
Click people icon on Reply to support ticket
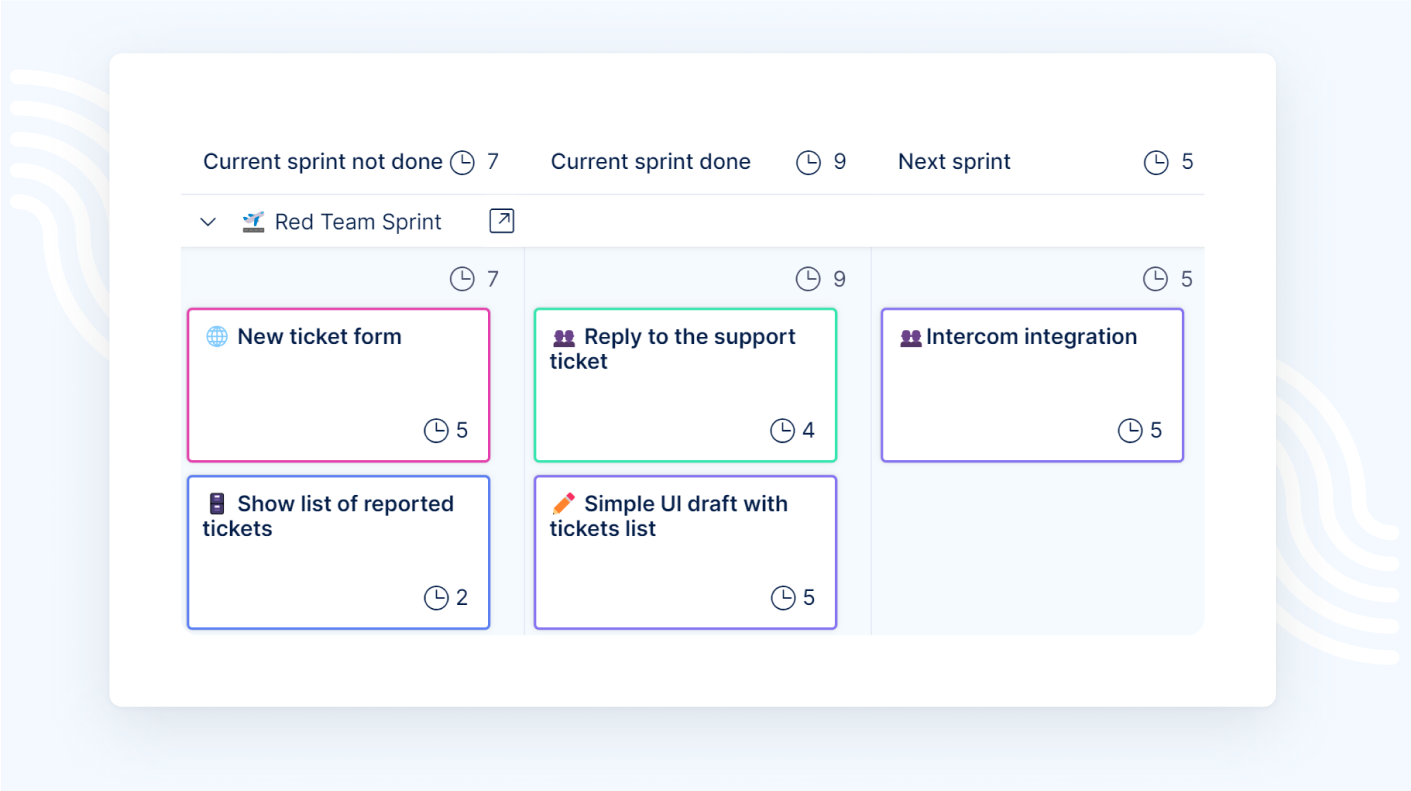(564, 338)
